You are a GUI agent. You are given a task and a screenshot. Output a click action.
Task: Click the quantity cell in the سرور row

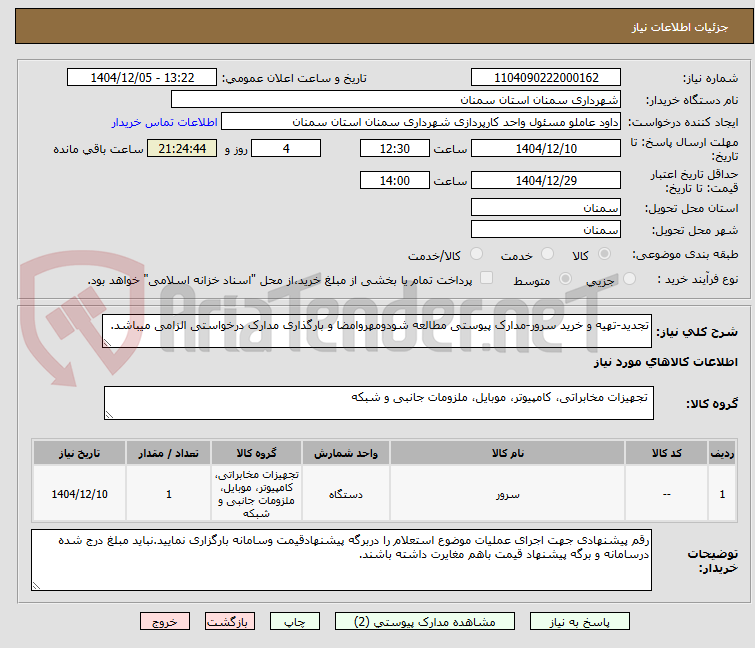point(169,493)
